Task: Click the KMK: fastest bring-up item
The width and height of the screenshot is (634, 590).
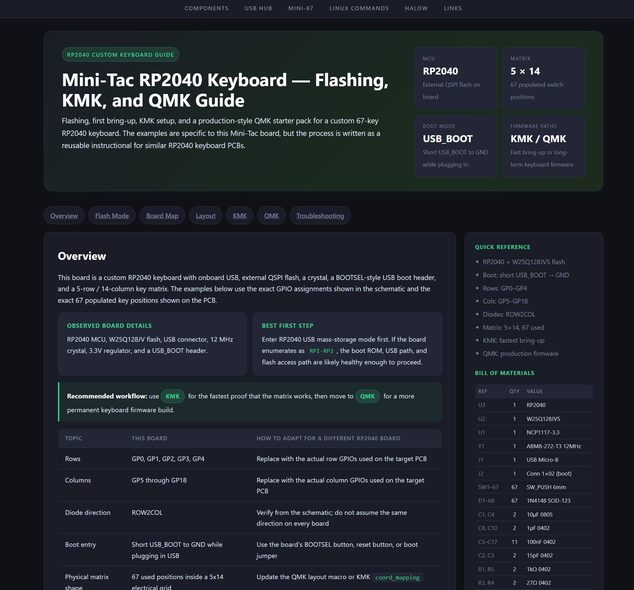Action: [x=513, y=340]
